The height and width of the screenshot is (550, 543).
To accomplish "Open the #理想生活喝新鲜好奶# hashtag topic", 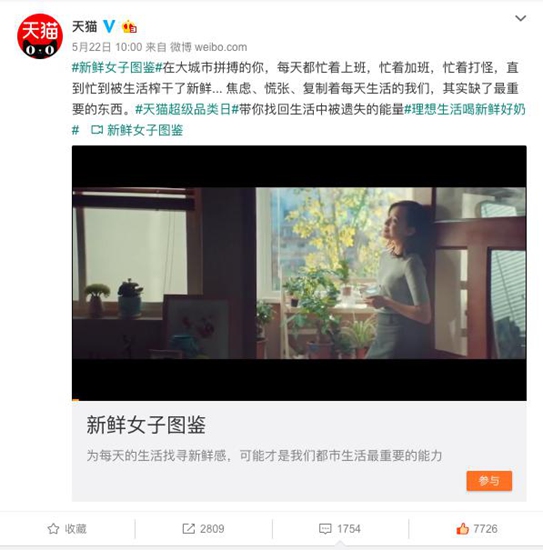I will (x=465, y=109).
